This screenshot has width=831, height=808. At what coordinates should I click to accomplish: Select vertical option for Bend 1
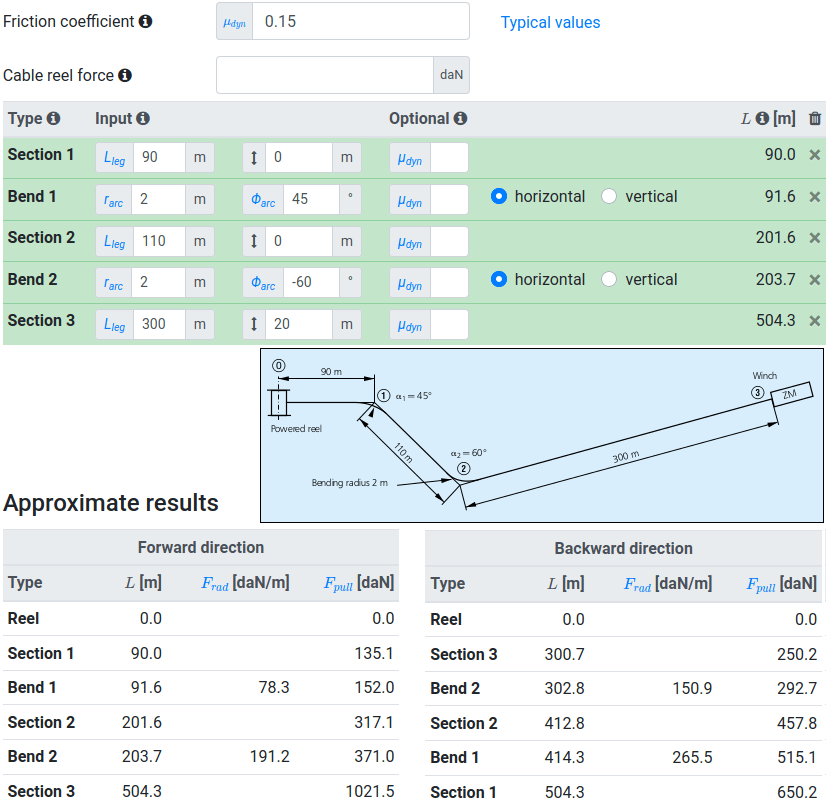click(x=609, y=197)
